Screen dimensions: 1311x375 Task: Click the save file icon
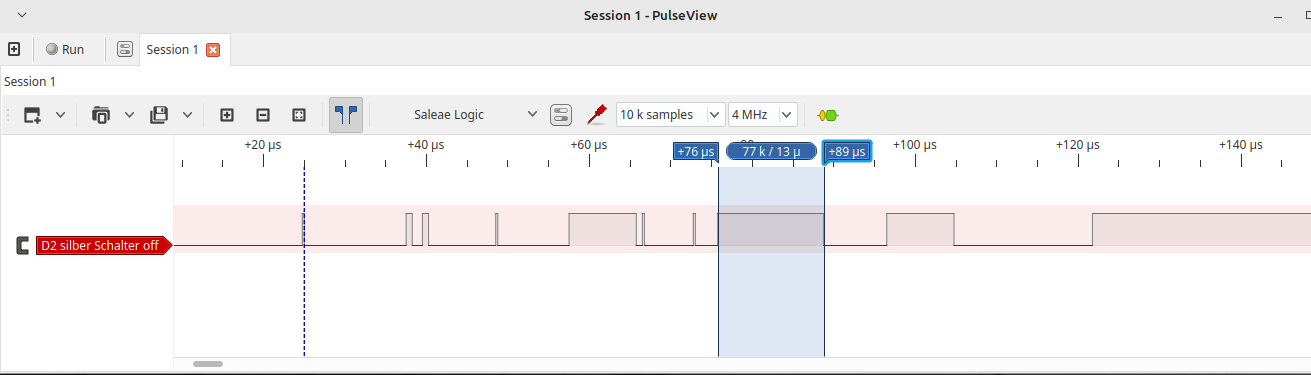click(x=159, y=115)
